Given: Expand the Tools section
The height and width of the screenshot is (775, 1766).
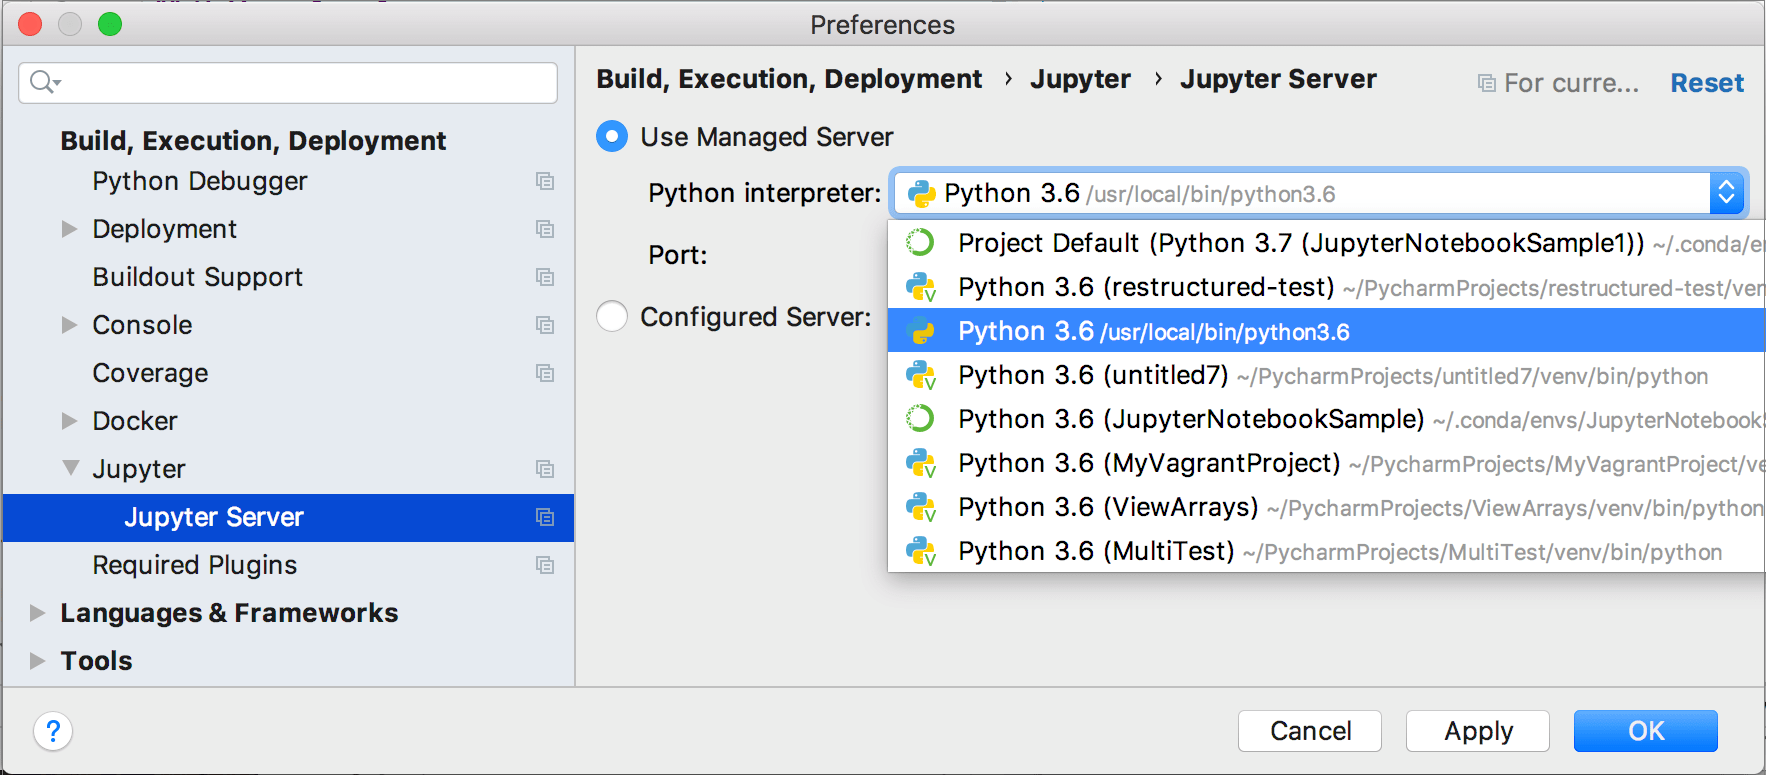Looking at the screenshot, I should tap(37, 661).
